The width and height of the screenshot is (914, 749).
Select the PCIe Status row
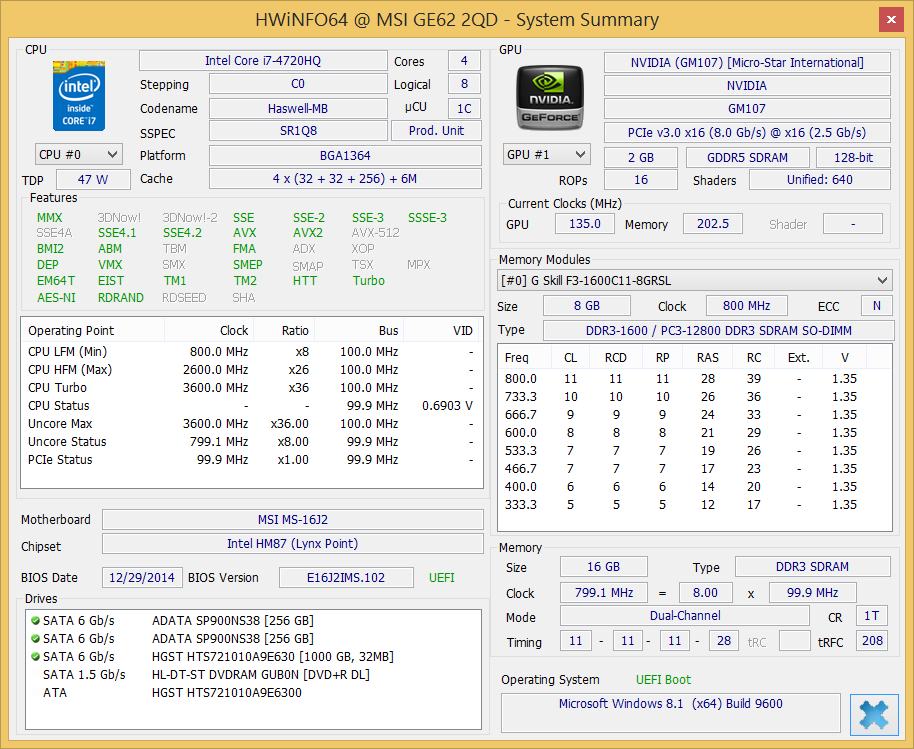pos(252,460)
